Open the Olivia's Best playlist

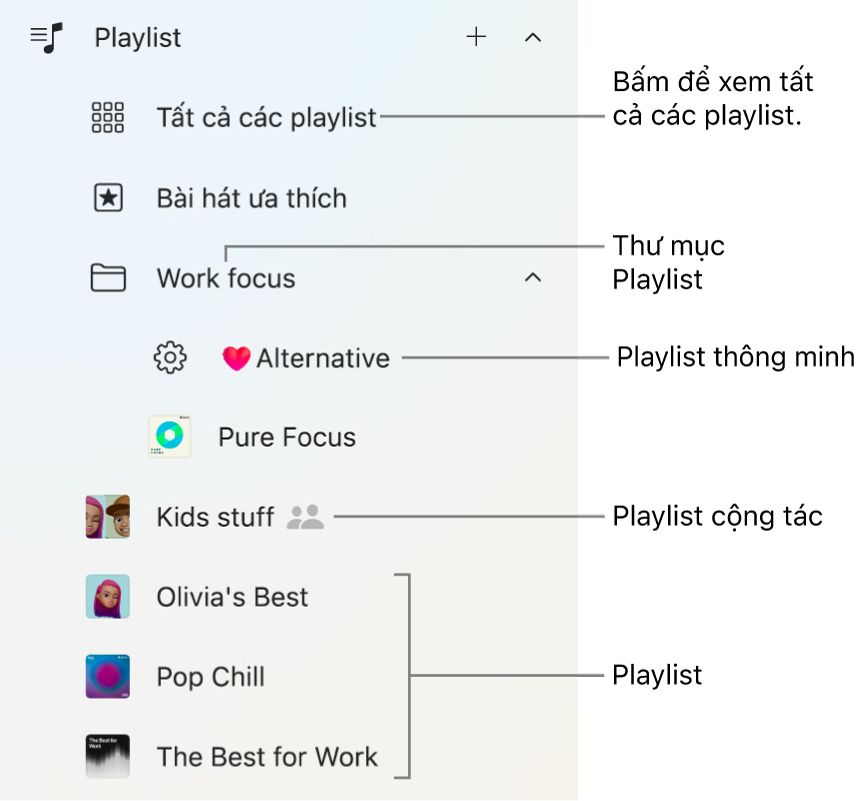231,597
